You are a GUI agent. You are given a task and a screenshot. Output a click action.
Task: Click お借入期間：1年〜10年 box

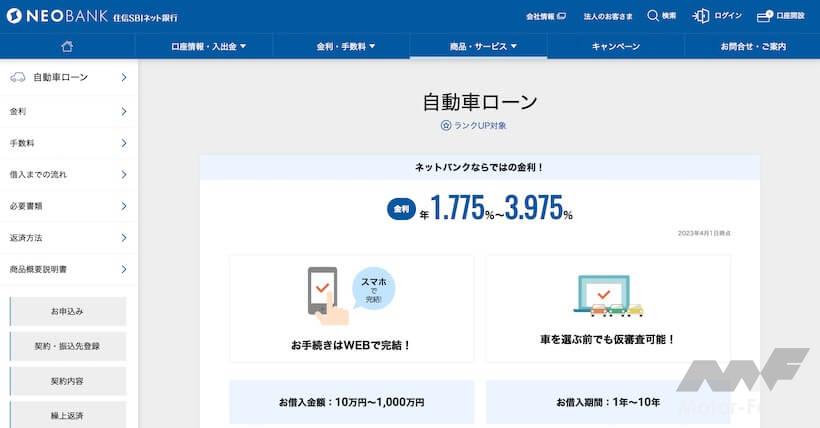click(608, 402)
